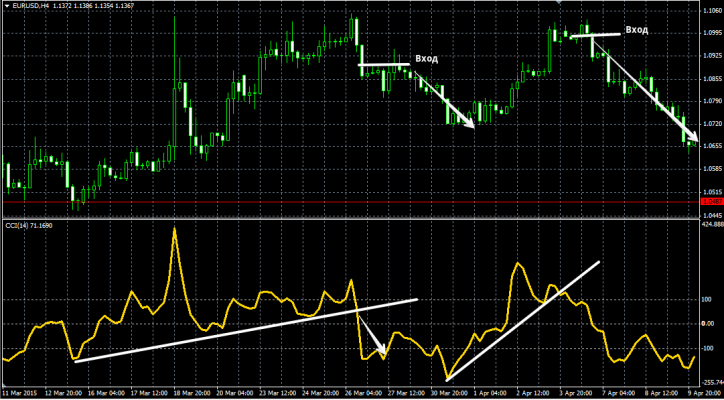724x400 pixels.
Task: Select the second 'Вход' label near top right
Action: coord(636,30)
